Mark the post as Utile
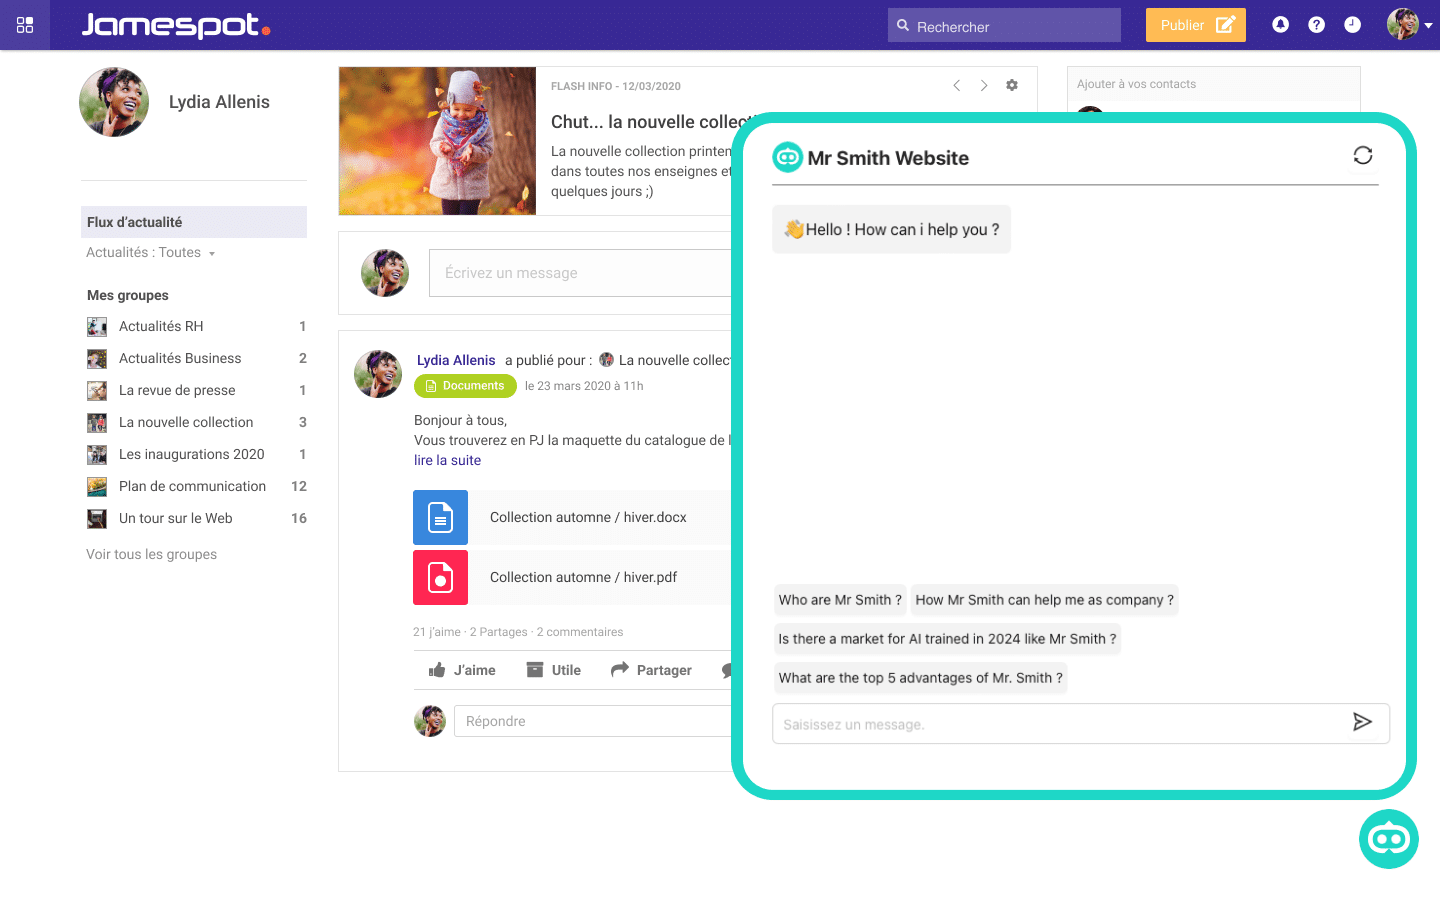Screen dimensions: 1440x900 coord(554,670)
